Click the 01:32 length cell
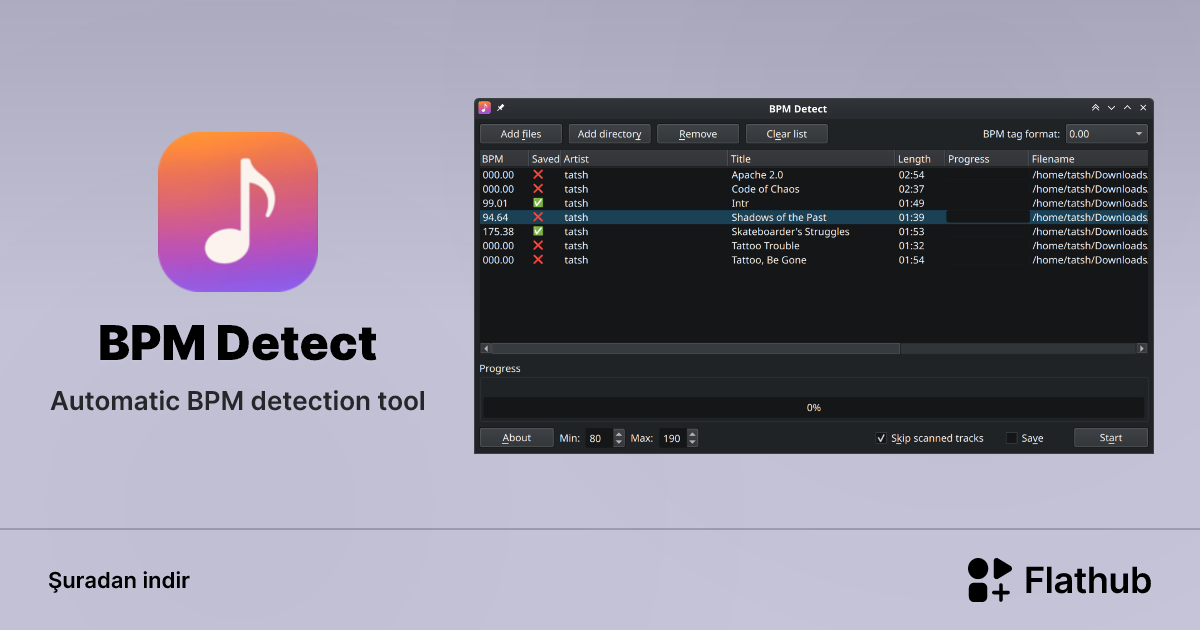Image resolution: width=1200 pixels, height=630 pixels. 911,245
